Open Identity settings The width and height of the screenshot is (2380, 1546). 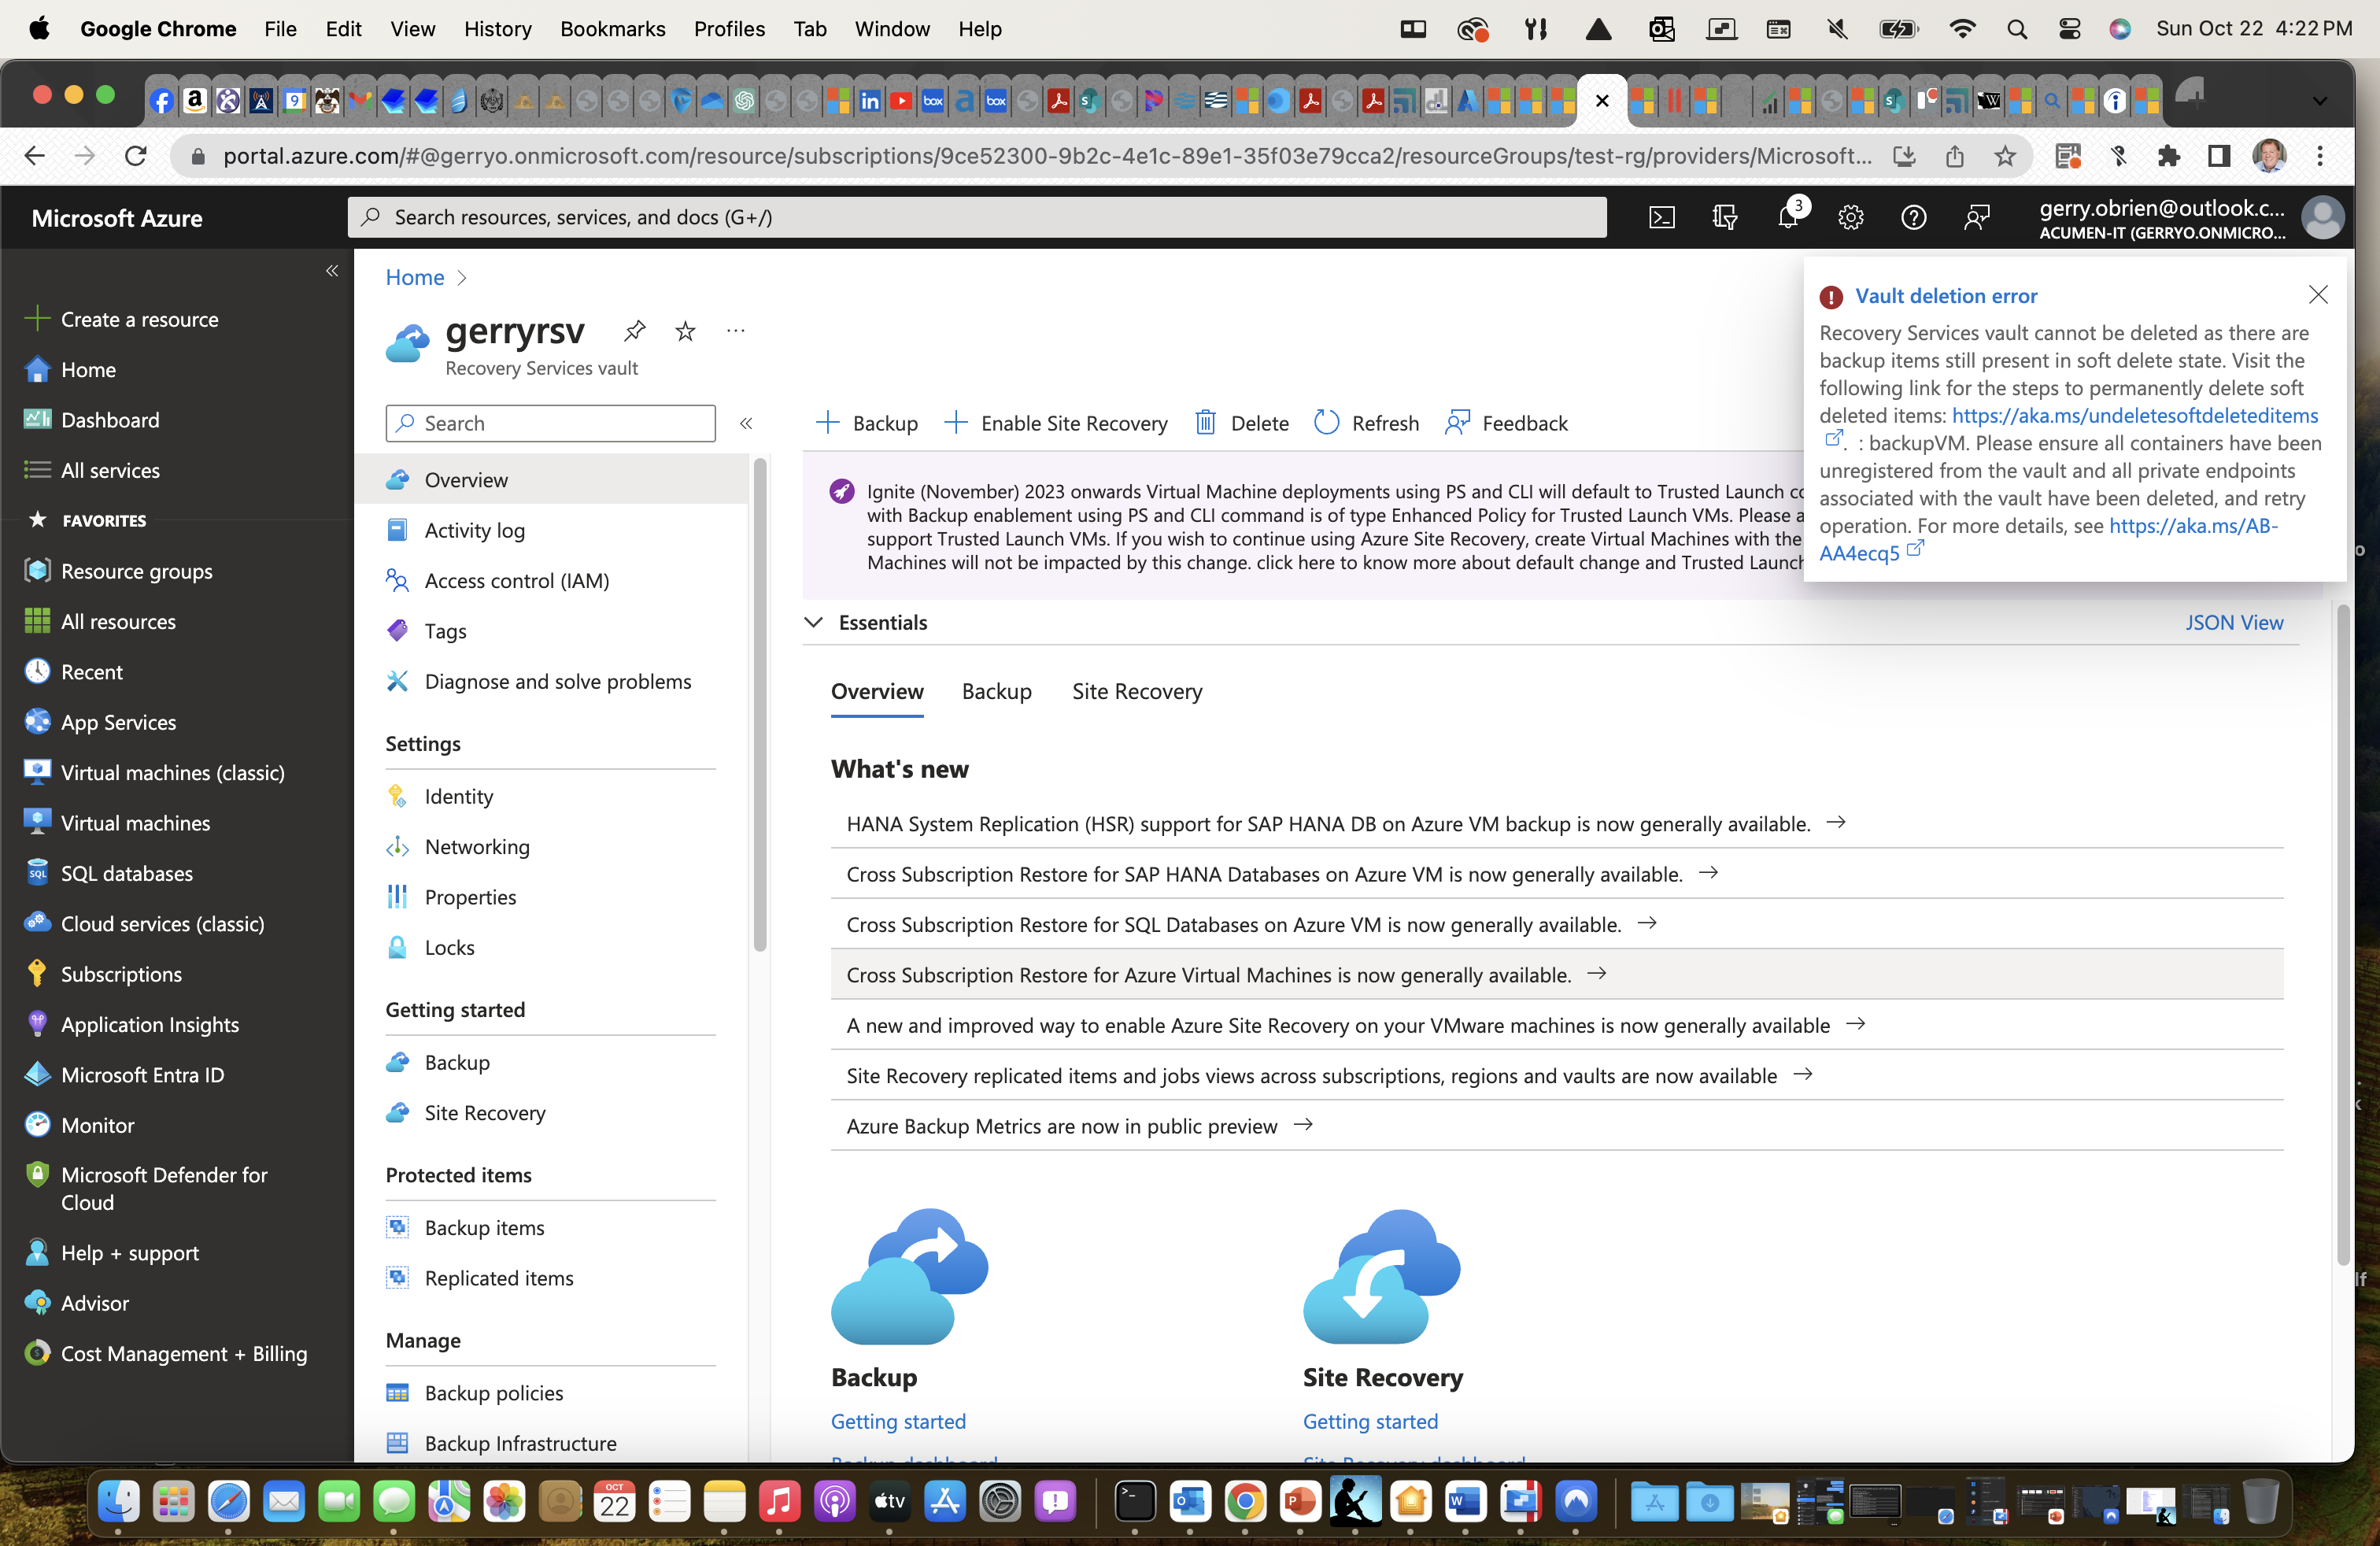(x=459, y=796)
